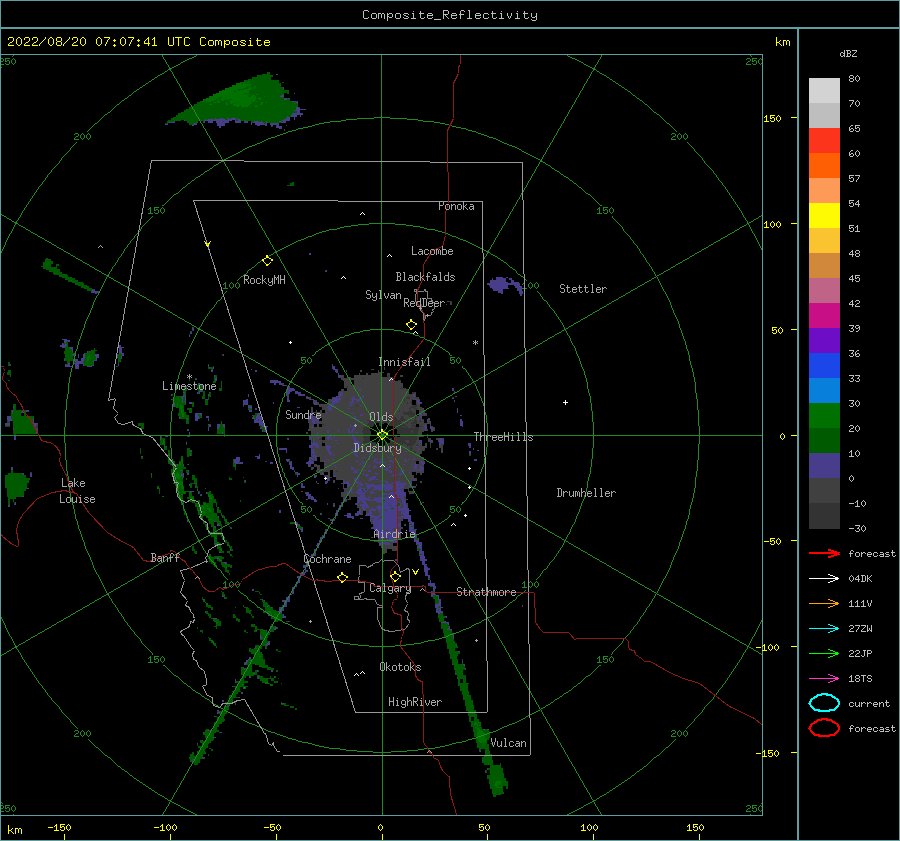Click the Blackfalds city label

click(x=425, y=277)
